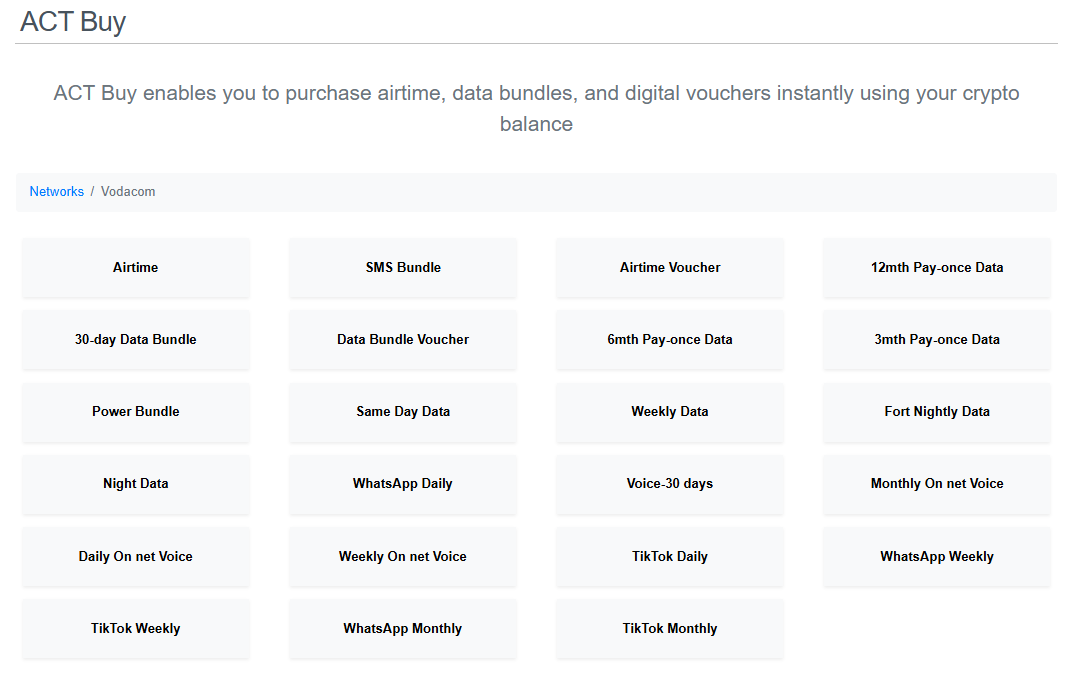
Task: Open Voice-30 days option
Action: (x=670, y=483)
